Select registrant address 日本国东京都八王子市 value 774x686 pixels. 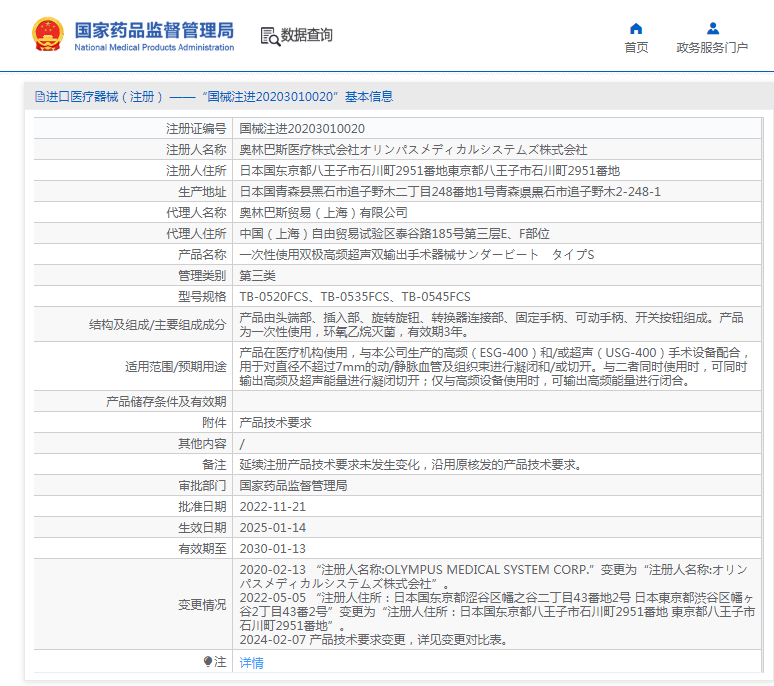click(429, 171)
